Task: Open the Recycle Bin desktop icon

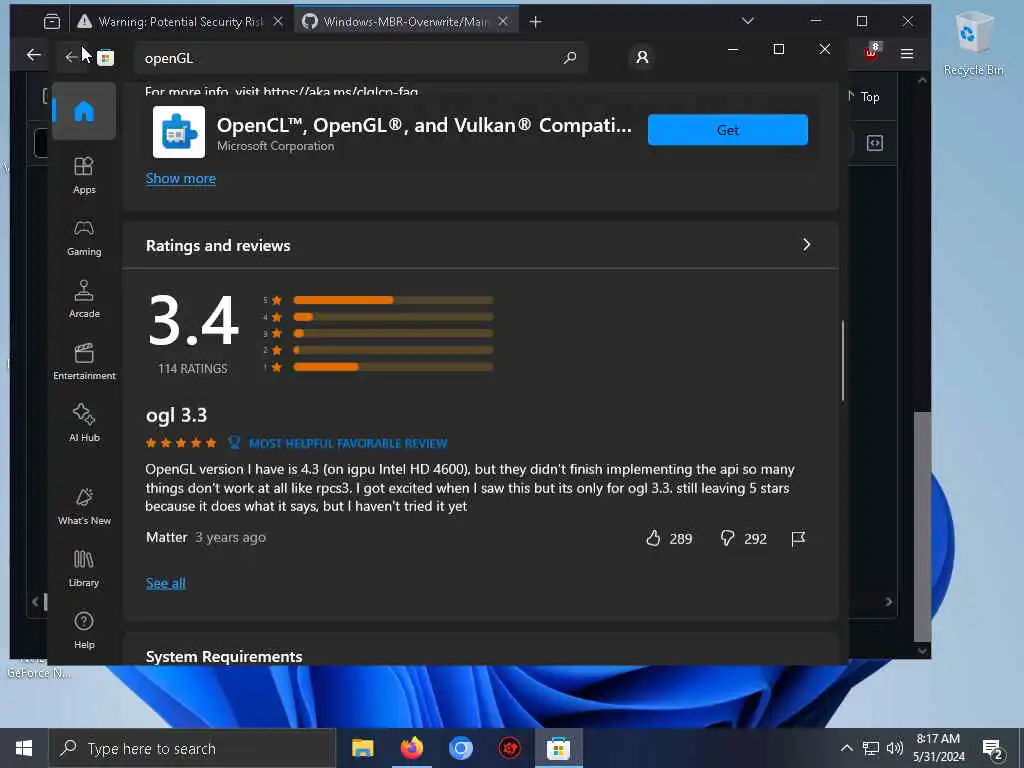Action: point(973,44)
